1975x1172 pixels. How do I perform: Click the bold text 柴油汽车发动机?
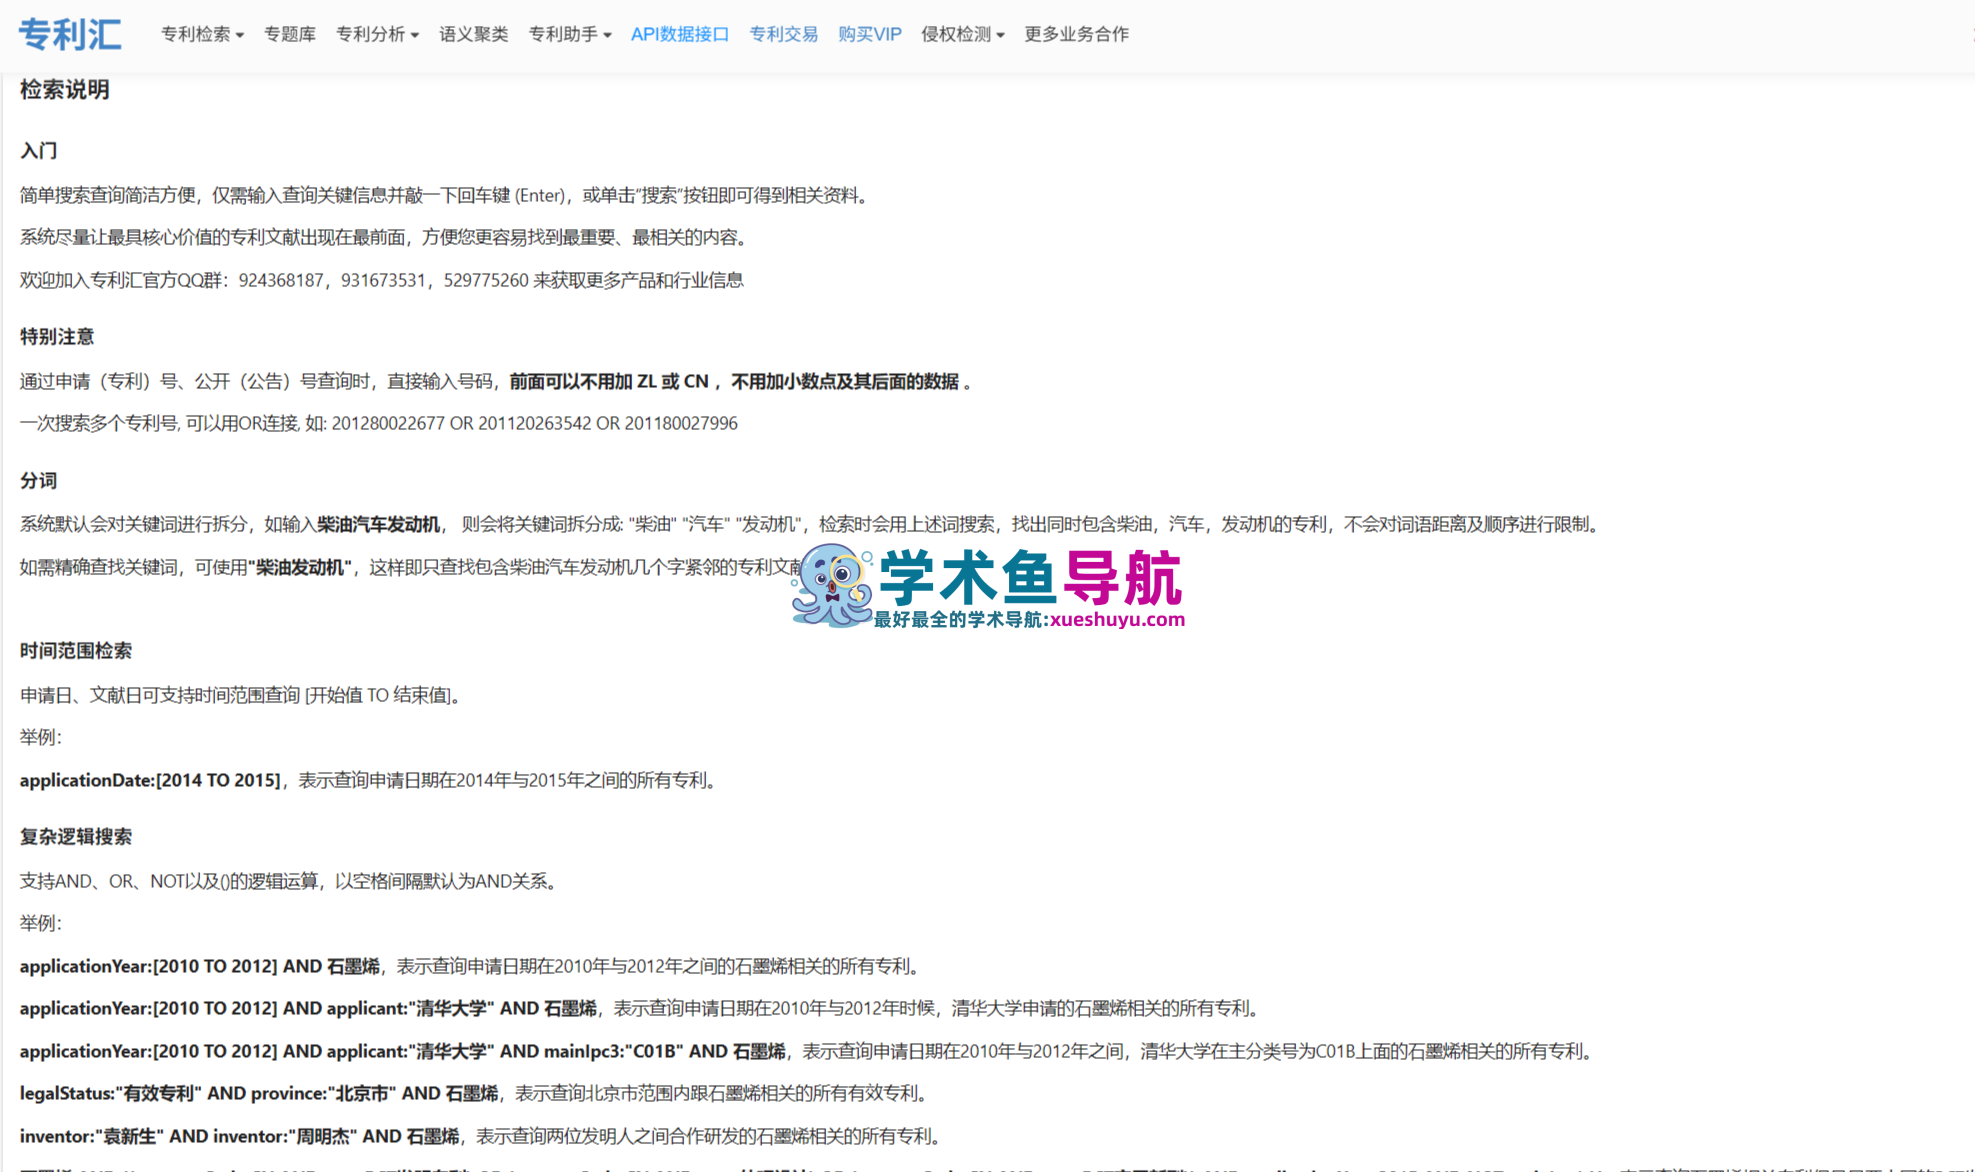pyautogui.click(x=378, y=525)
